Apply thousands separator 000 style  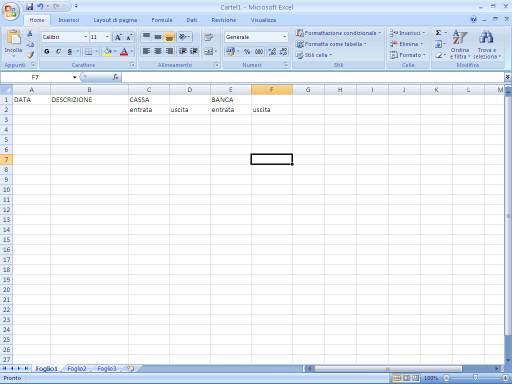[259, 51]
